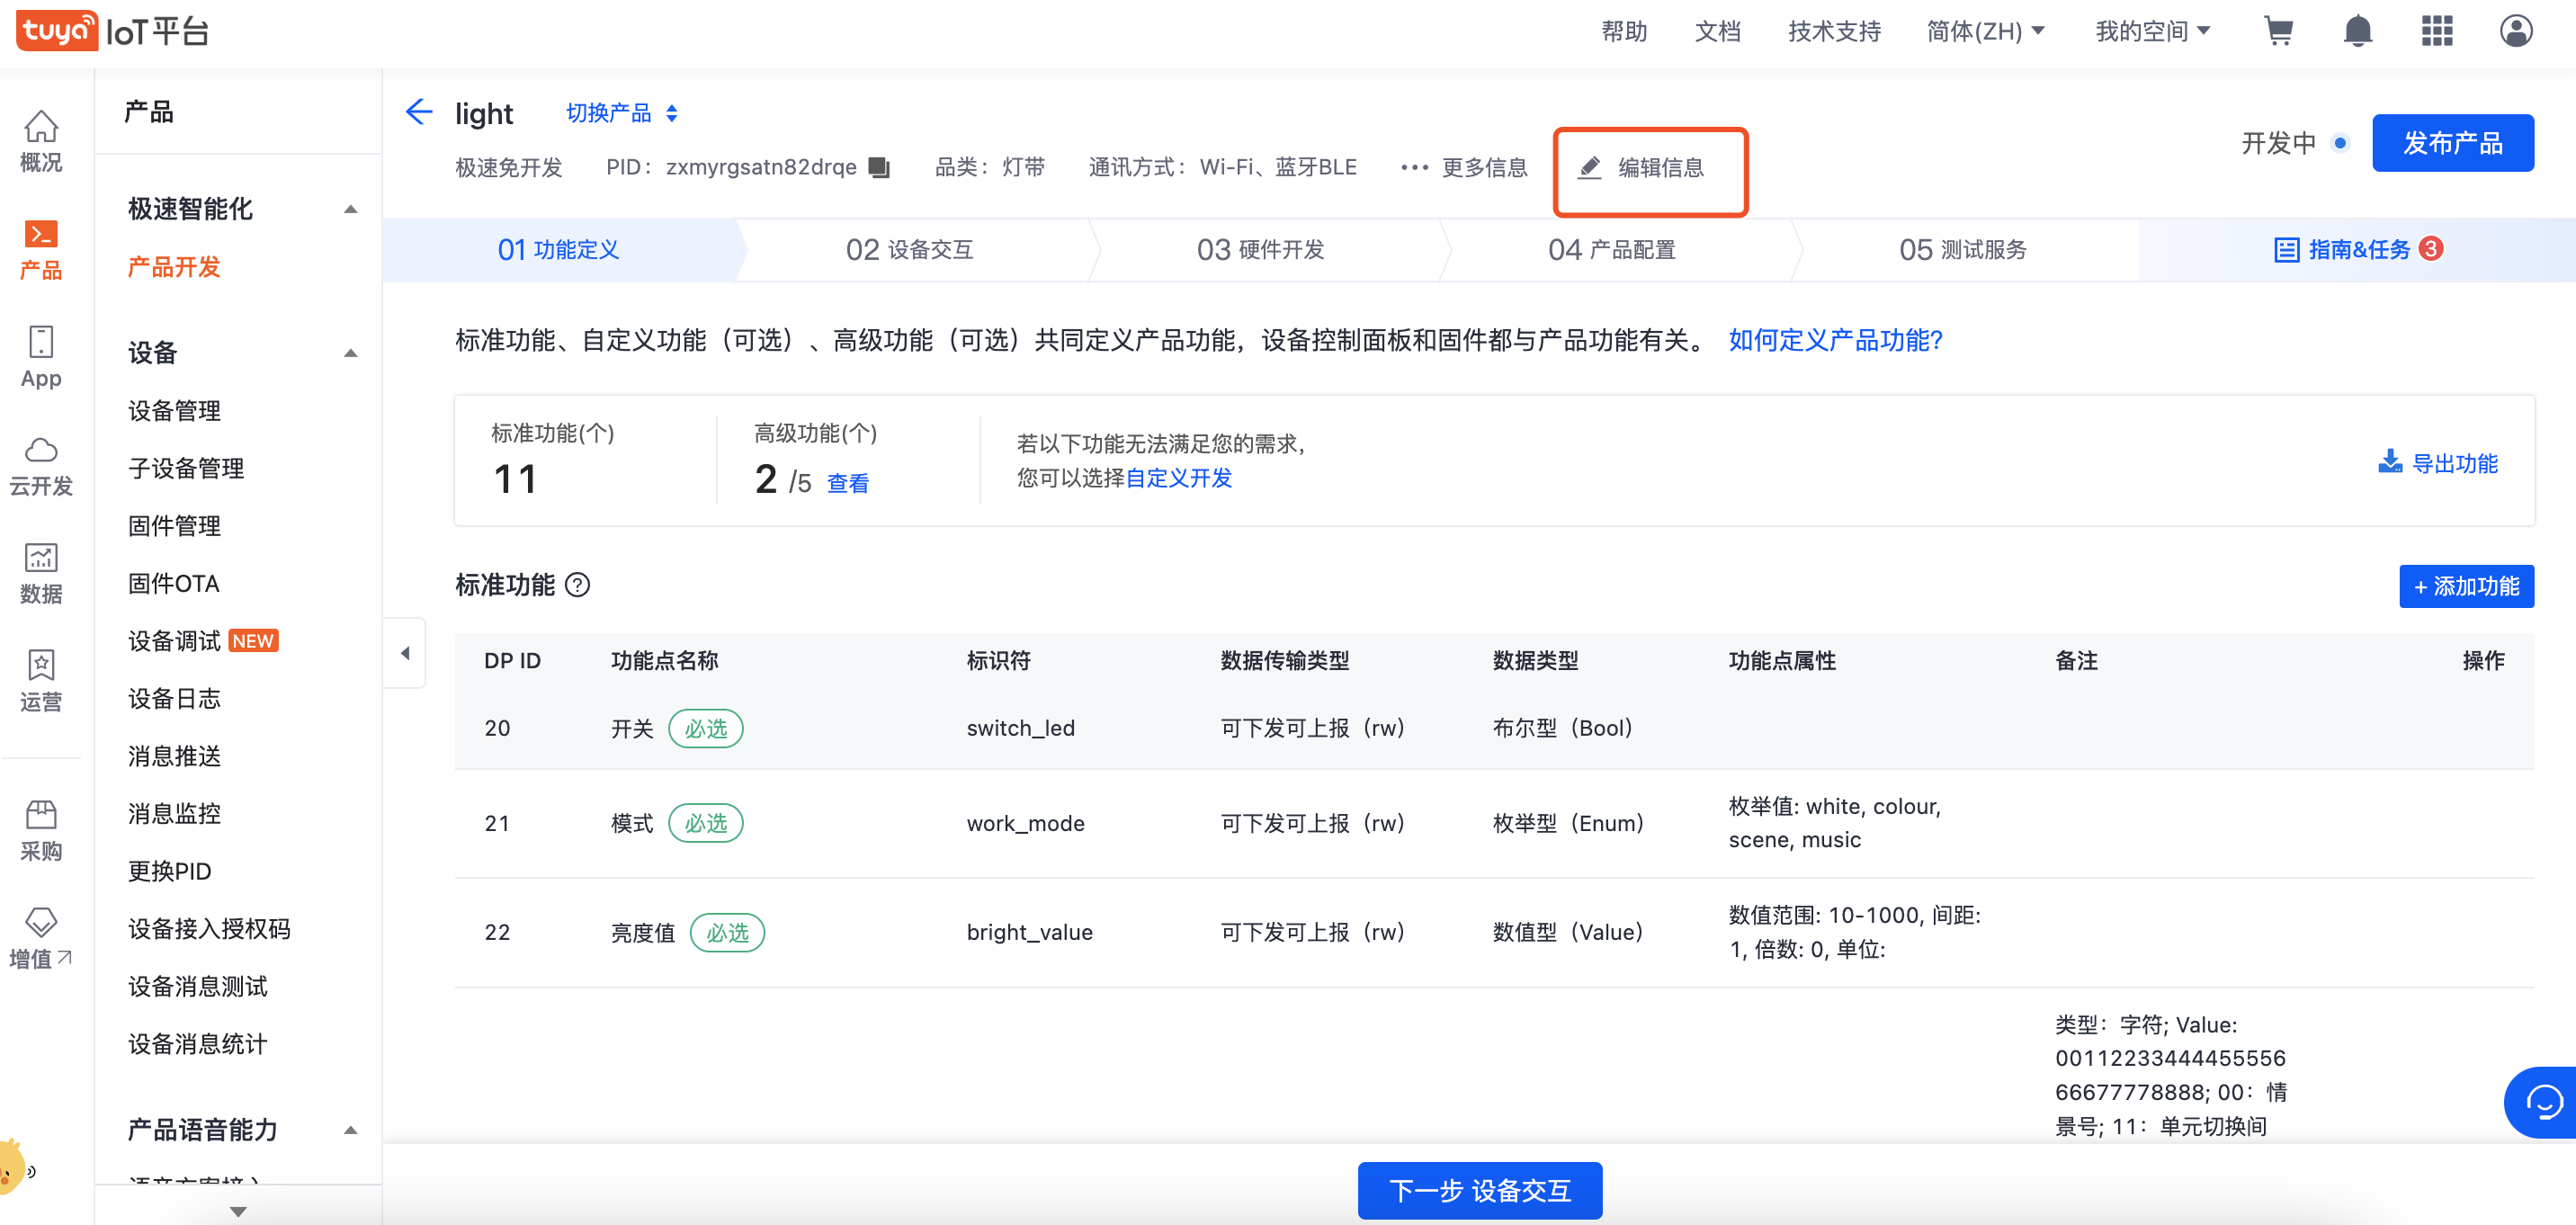The image size is (2576, 1225).
Task: Open the notification bell
Action: click(2357, 32)
